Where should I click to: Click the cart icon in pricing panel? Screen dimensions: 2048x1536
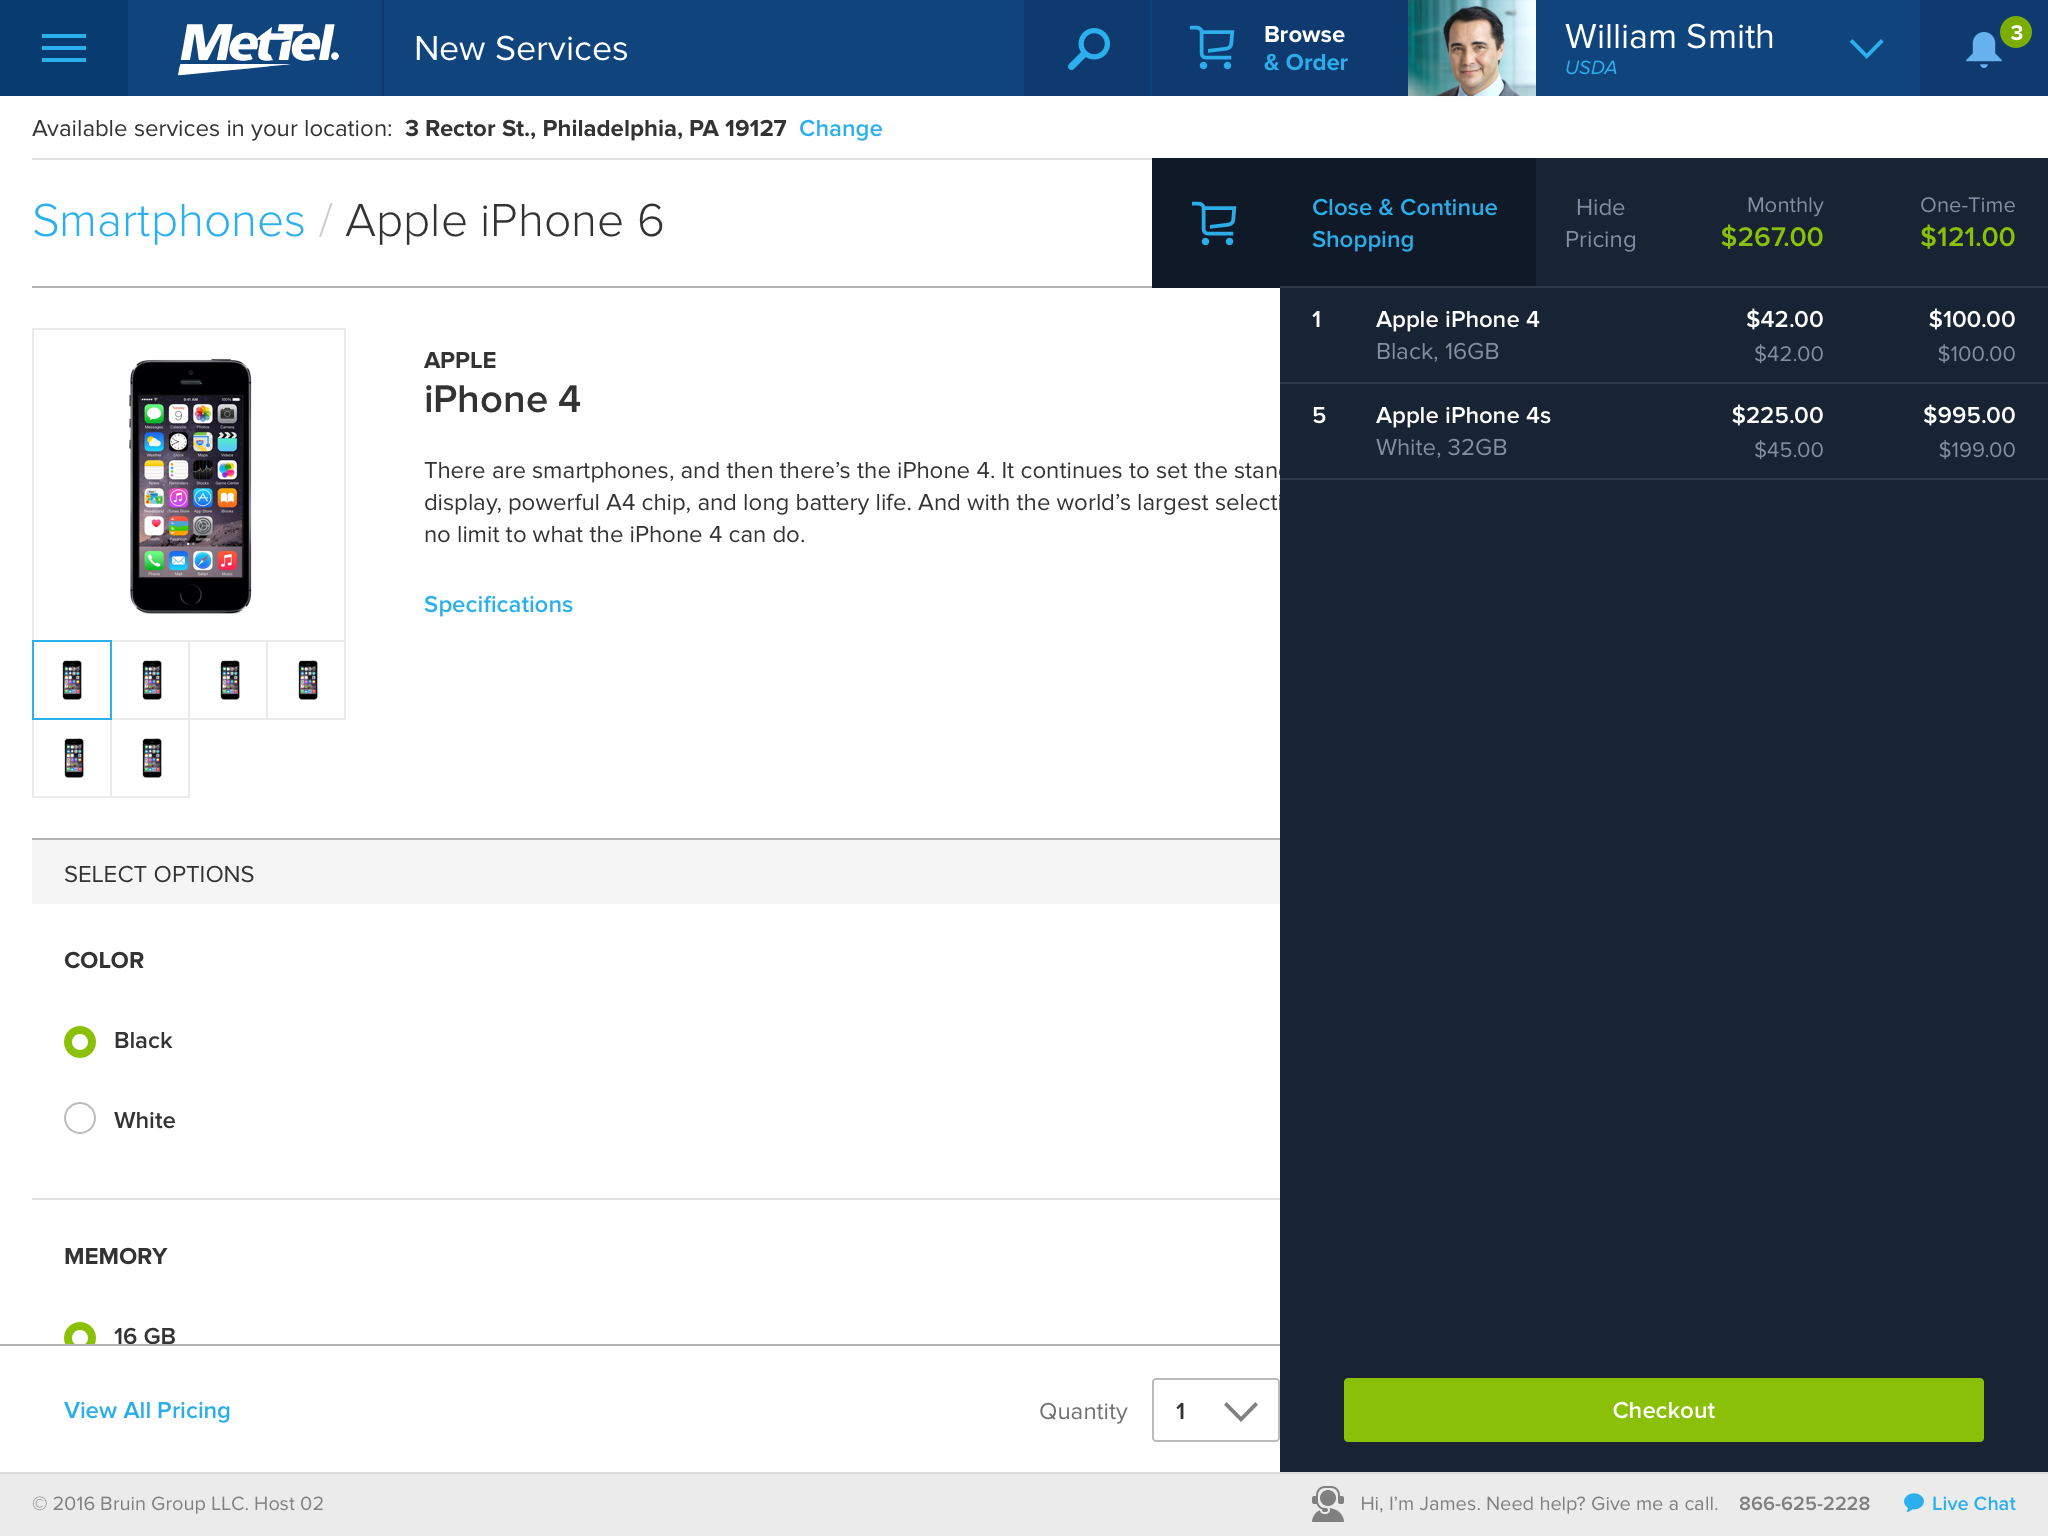click(1215, 223)
